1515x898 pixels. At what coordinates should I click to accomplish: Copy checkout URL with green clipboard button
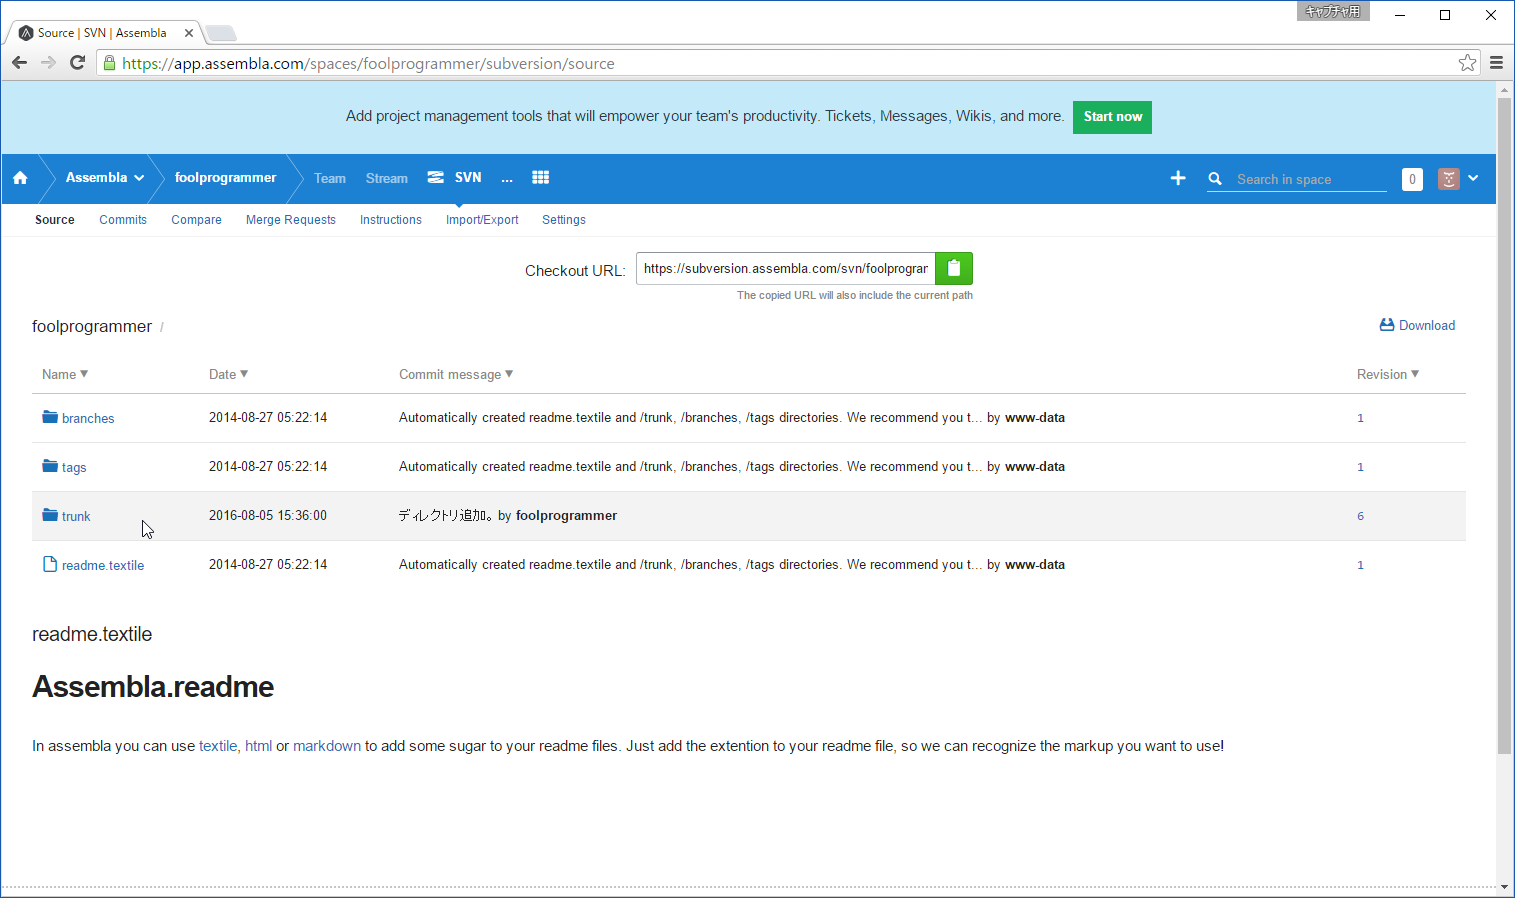pos(954,268)
